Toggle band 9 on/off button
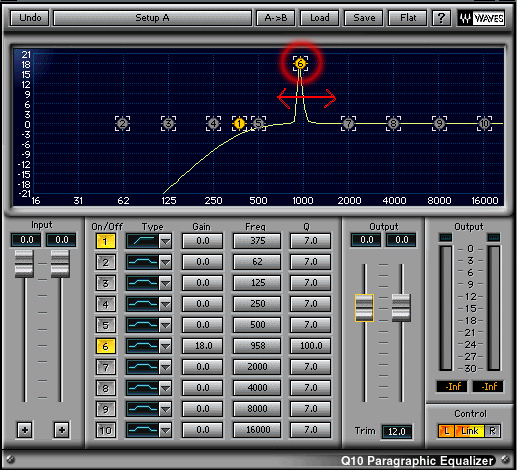The width and height of the screenshot is (517, 470). pyautogui.click(x=106, y=409)
